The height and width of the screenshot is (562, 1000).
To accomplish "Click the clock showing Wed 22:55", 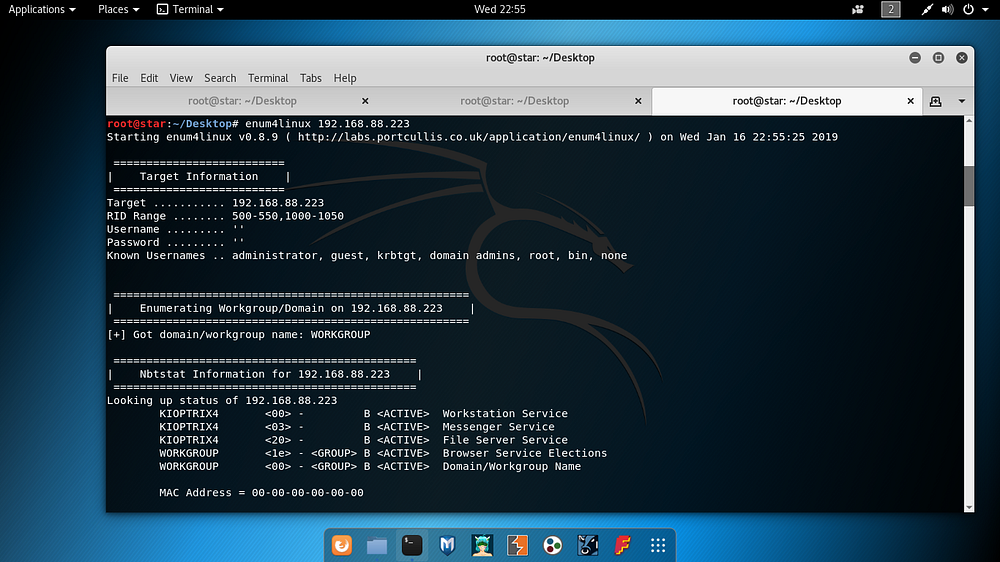I will click(500, 9).
